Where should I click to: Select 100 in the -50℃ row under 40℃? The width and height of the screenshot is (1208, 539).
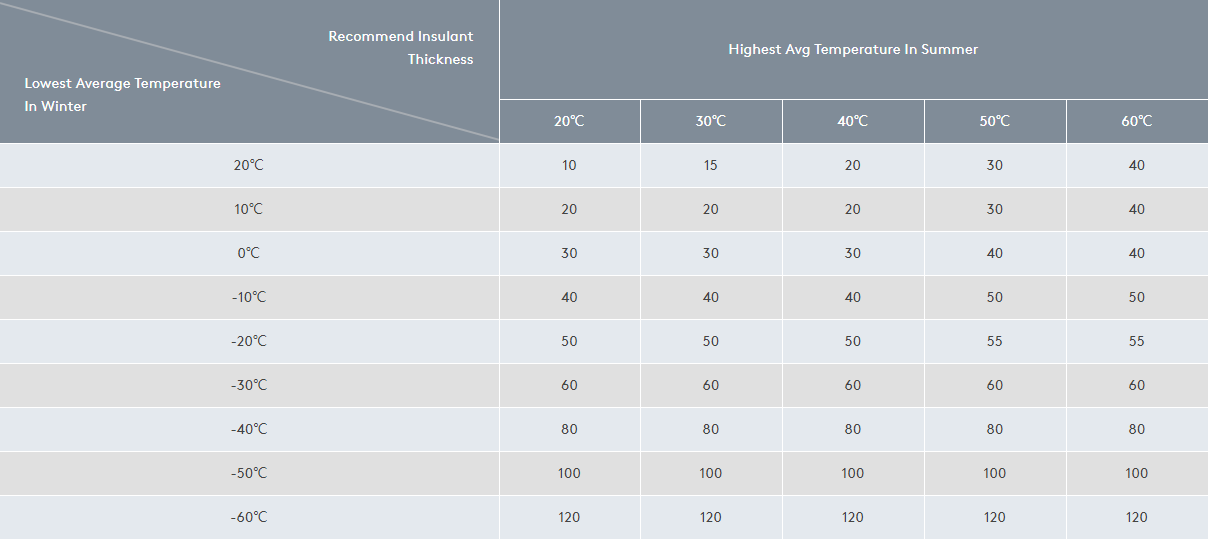pos(853,473)
